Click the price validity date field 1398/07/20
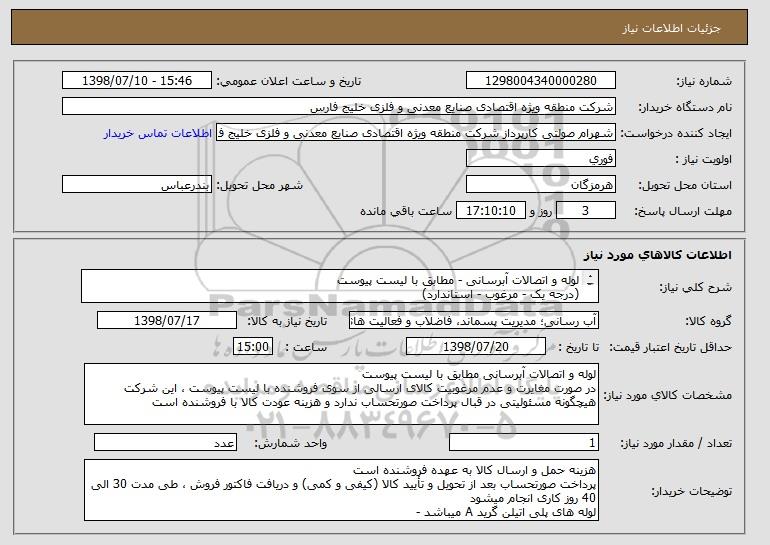Screen dimensions: 770x545 point(476,347)
